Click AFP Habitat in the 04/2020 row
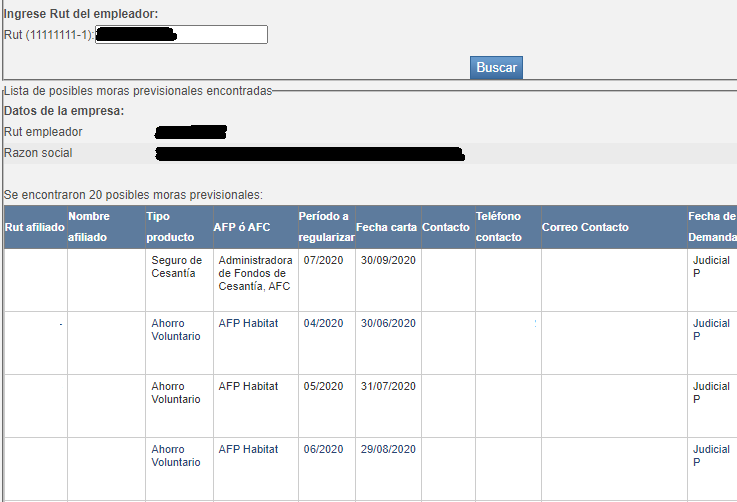This screenshot has width=737, height=502. (248, 324)
